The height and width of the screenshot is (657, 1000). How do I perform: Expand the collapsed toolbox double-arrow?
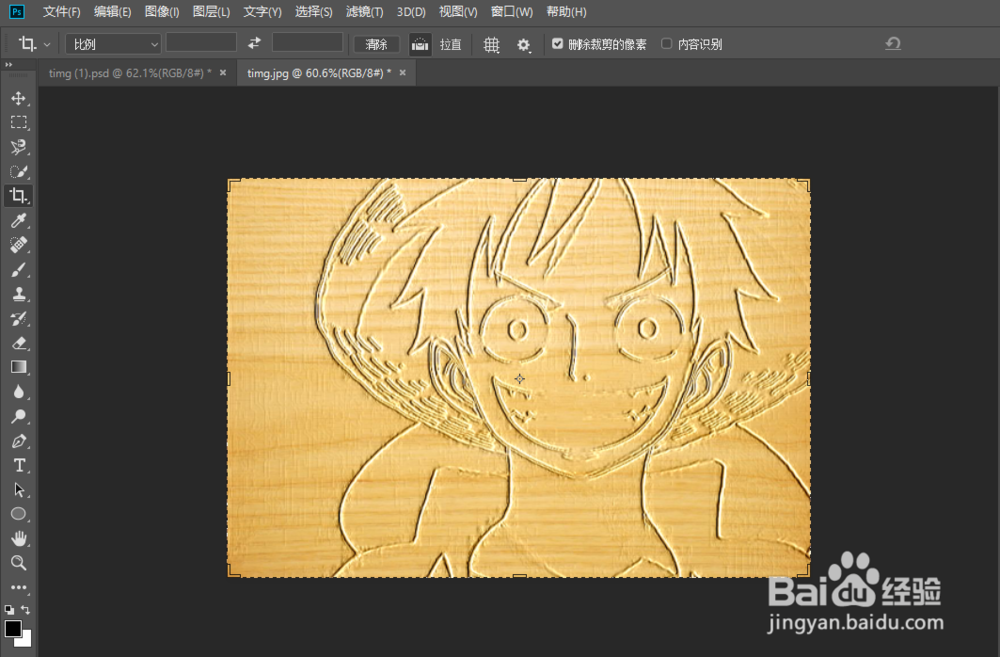click(8, 64)
